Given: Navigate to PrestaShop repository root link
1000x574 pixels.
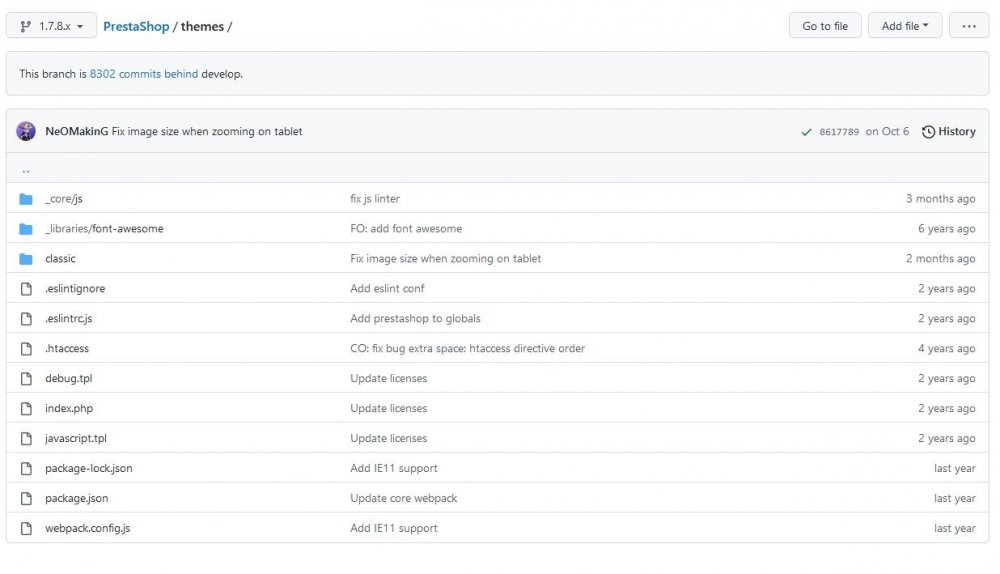Looking at the screenshot, I should pos(136,26).
